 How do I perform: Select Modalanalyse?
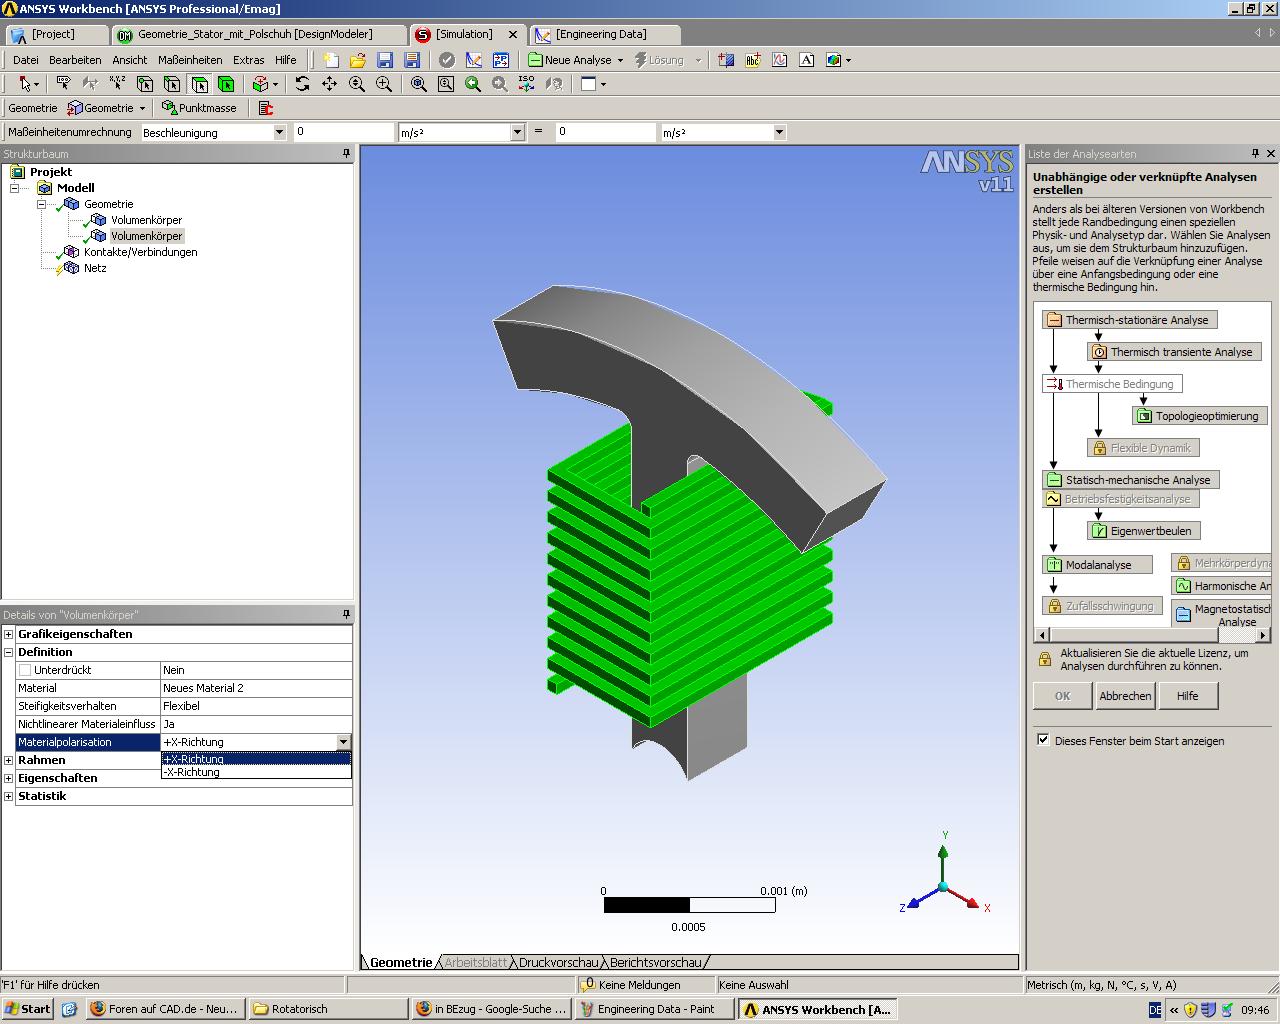point(1097,565)
